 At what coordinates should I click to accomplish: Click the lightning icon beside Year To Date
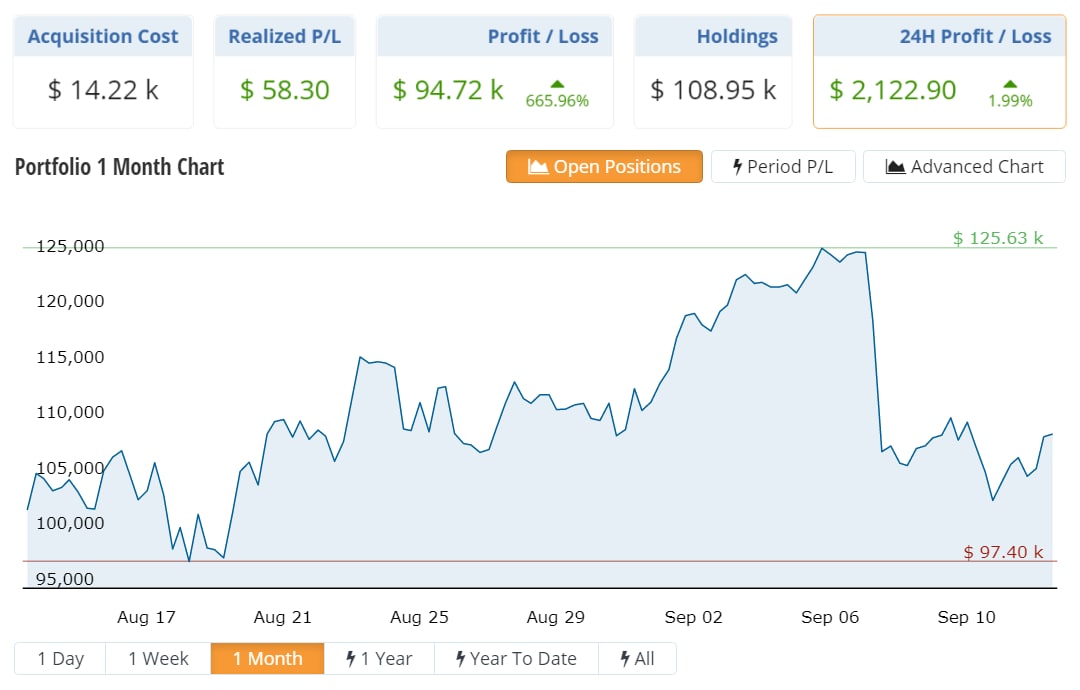pyautogui.click(x=460, y=658)
